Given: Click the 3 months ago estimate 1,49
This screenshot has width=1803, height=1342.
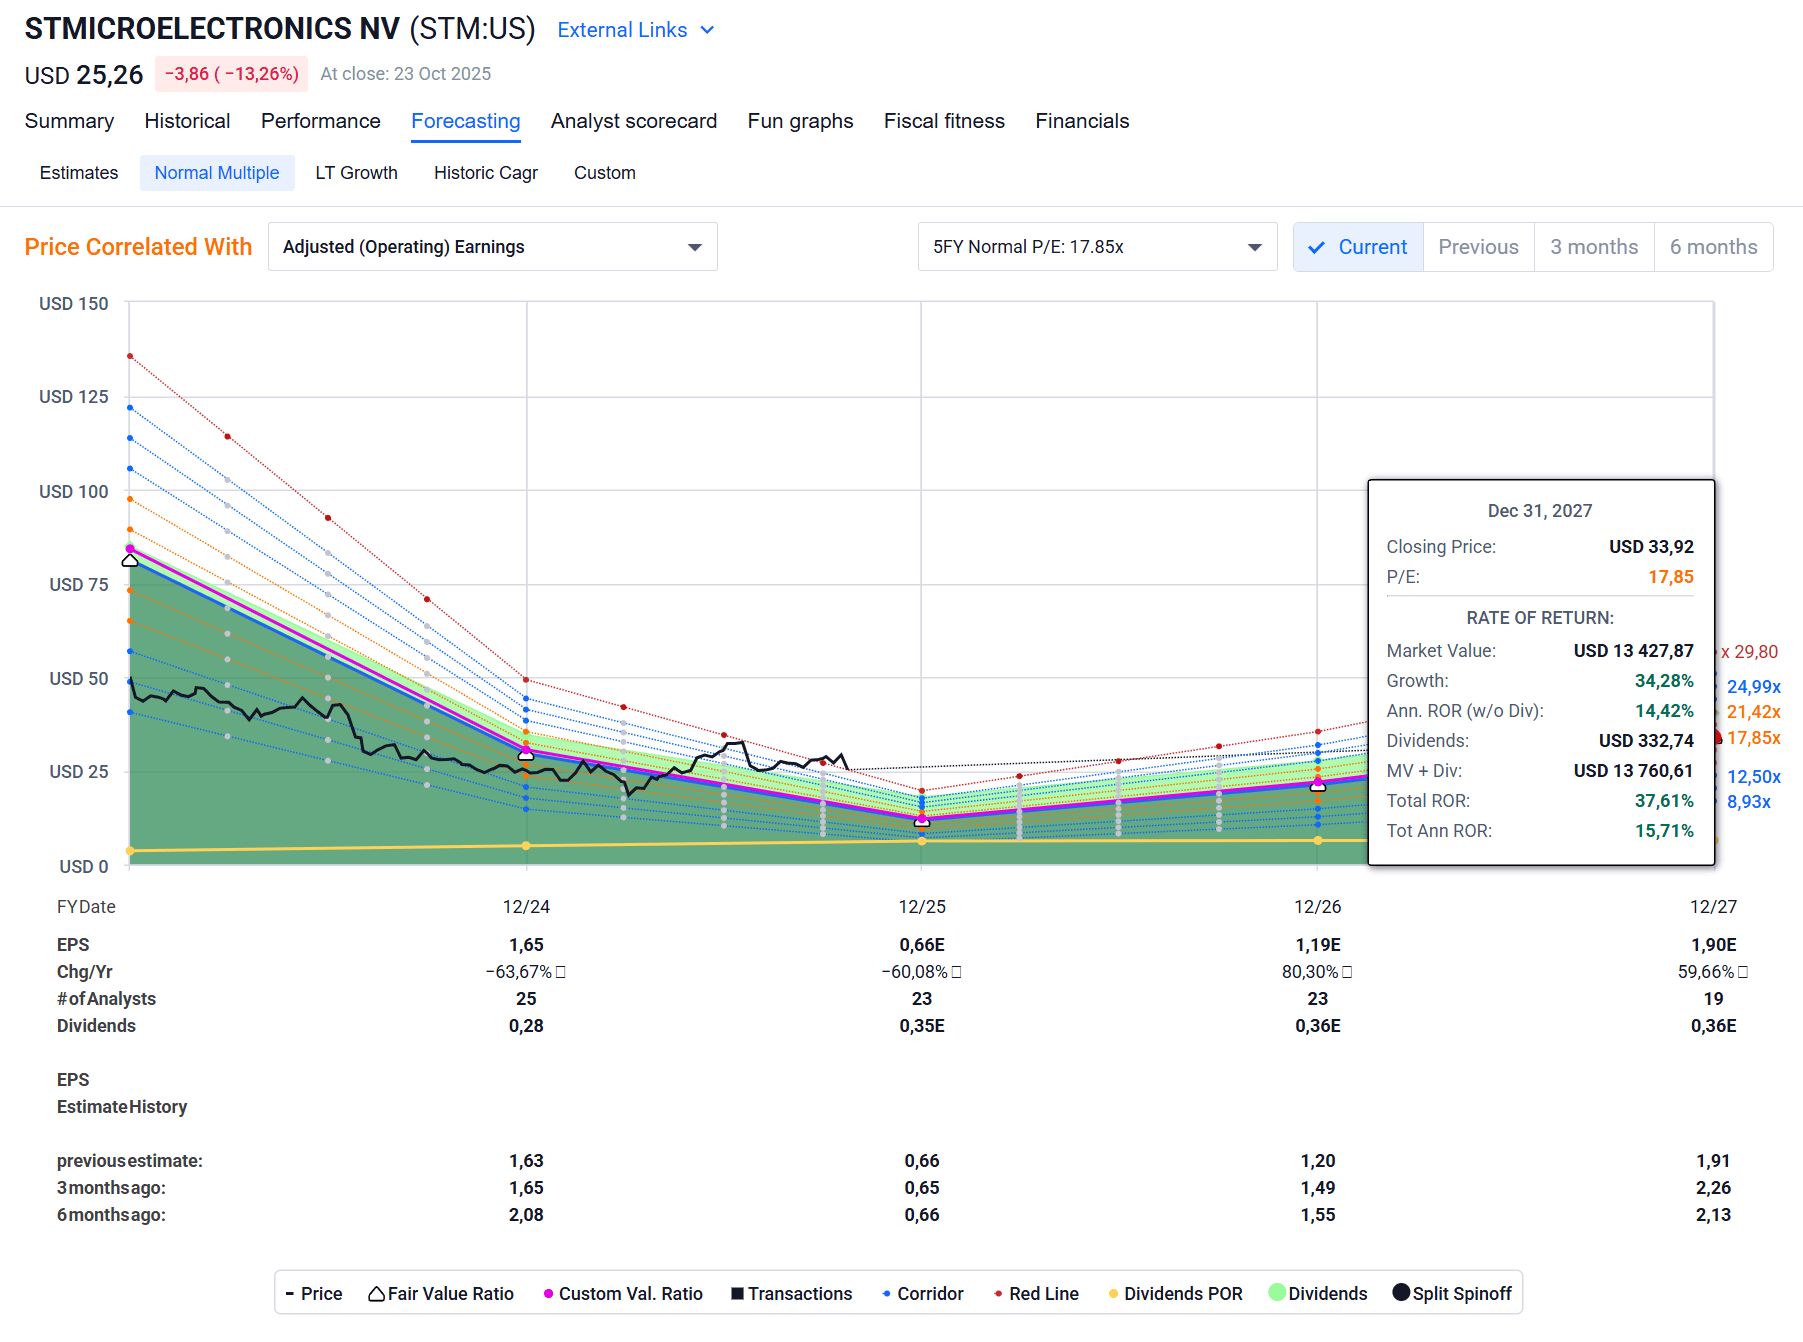Looking at the screenshot, I should [x=1318, y=1188].
